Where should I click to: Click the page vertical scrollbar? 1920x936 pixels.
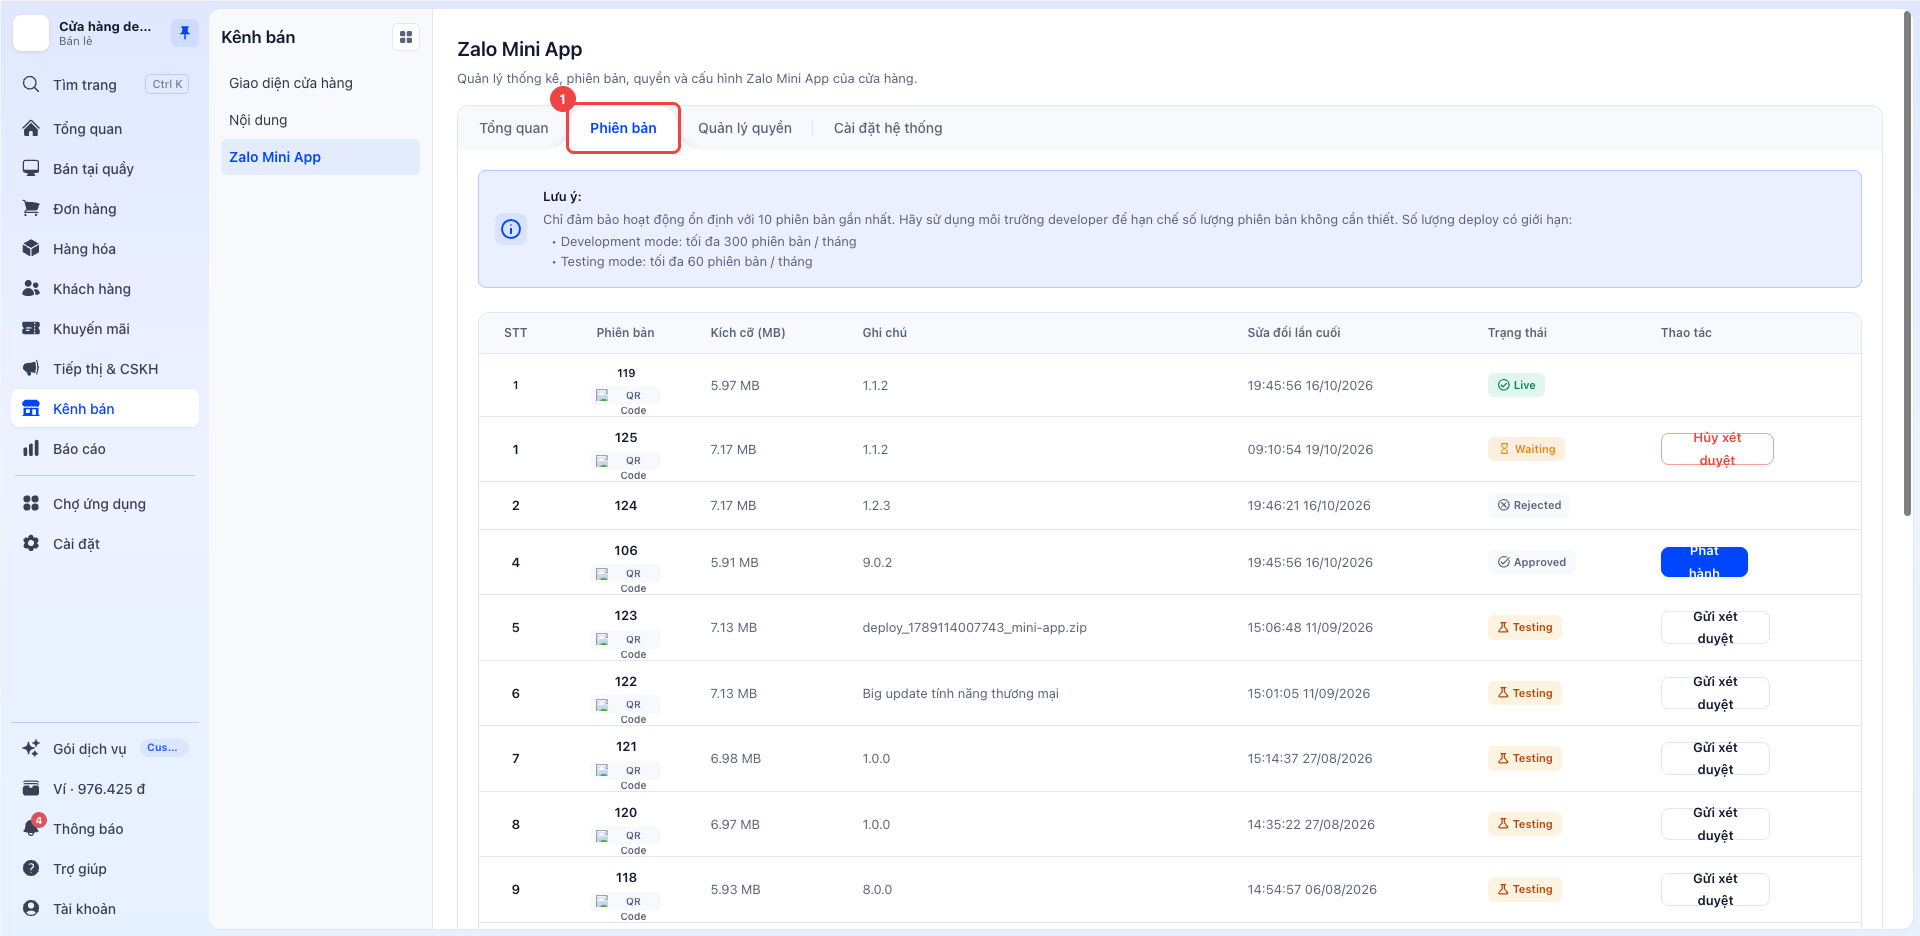click(x=1908, y=265)
